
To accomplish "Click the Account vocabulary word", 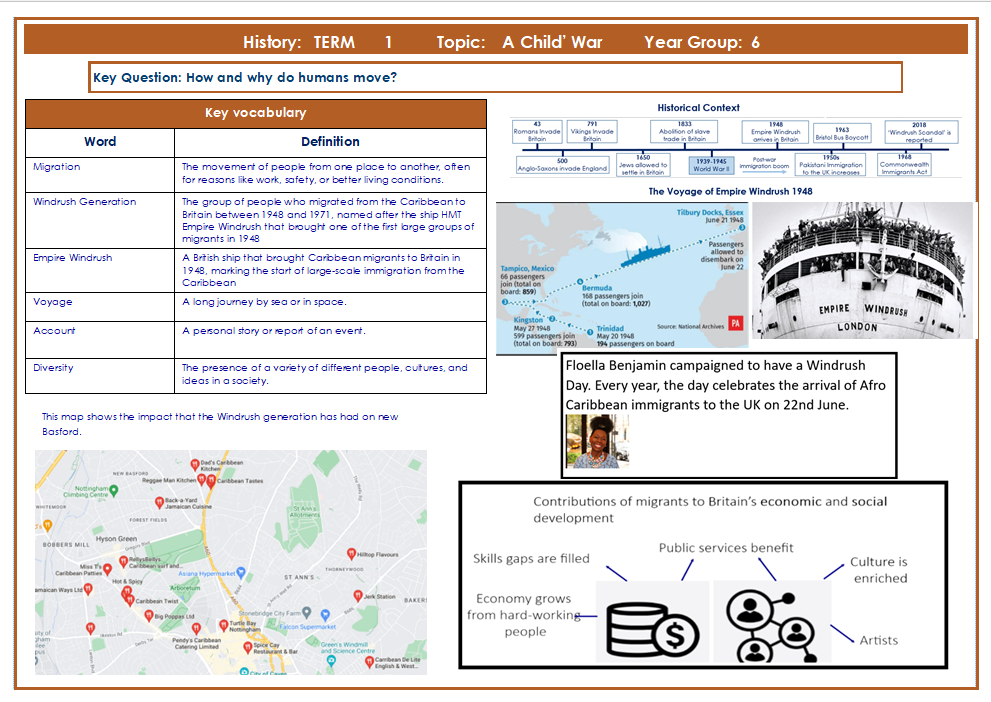I will coord(54,330).
